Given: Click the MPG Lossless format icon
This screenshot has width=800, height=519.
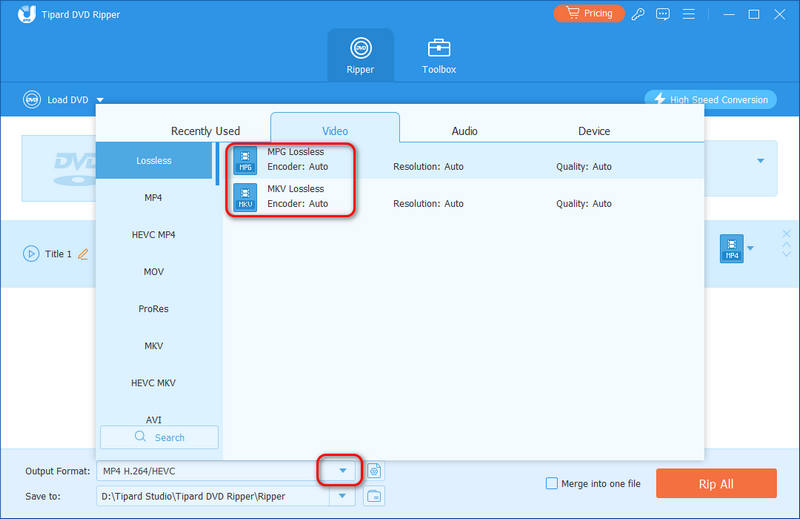Looking at the screenshot, I should 245,160.
